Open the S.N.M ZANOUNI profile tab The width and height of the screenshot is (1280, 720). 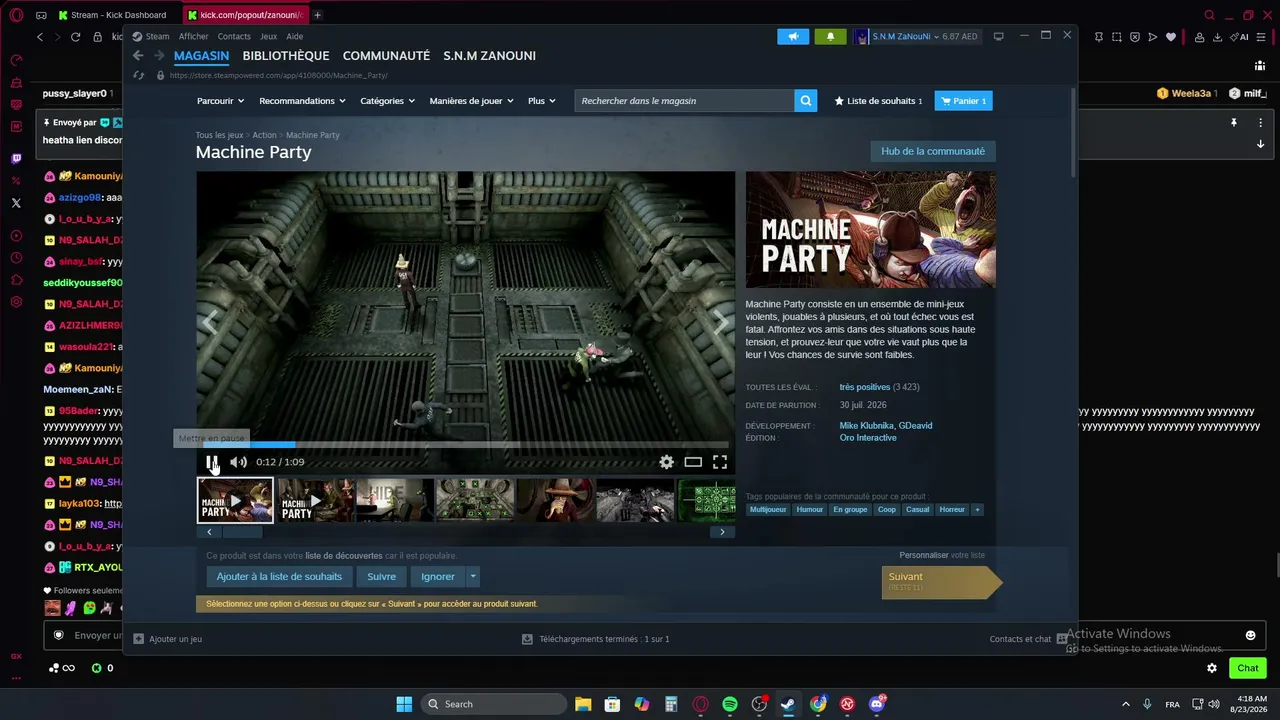click(x=490, y=56)
